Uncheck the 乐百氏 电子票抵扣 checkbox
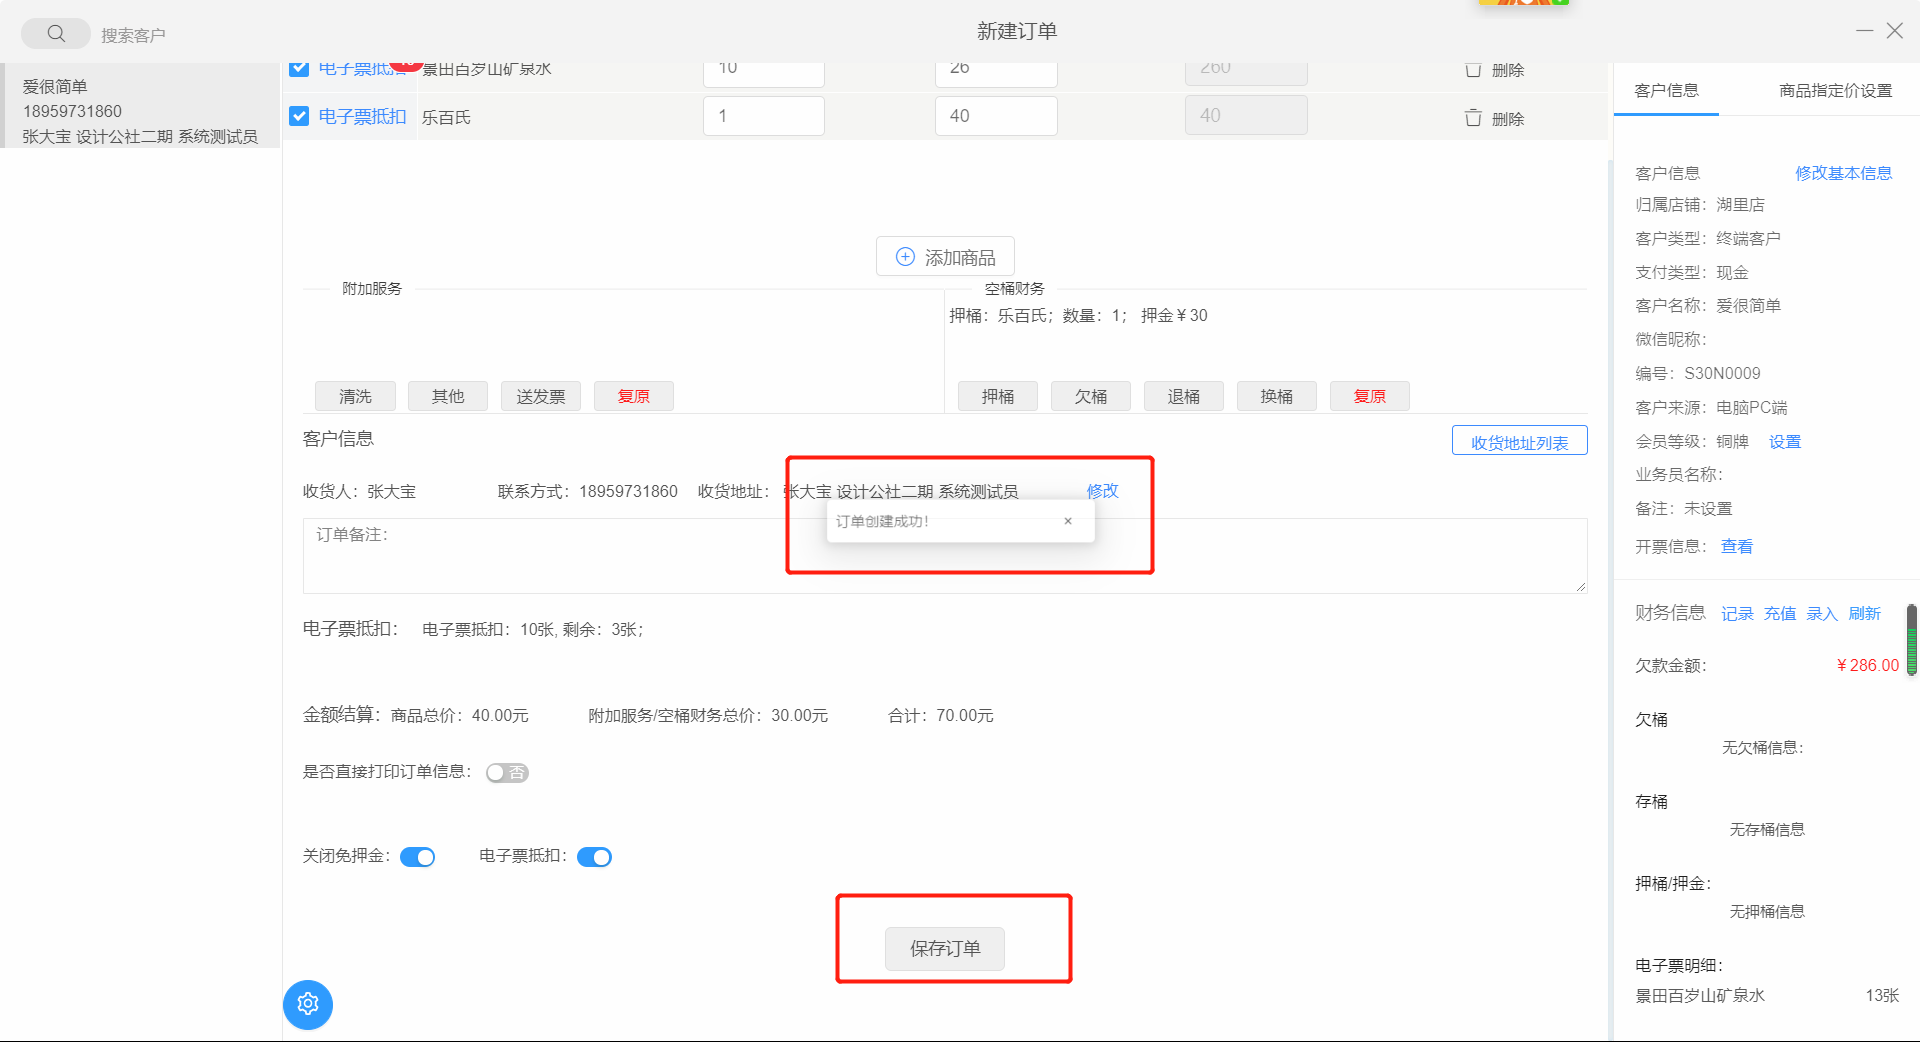Image resolution: width=1920 pixels, height=1042 pixels. click(299, 116)
